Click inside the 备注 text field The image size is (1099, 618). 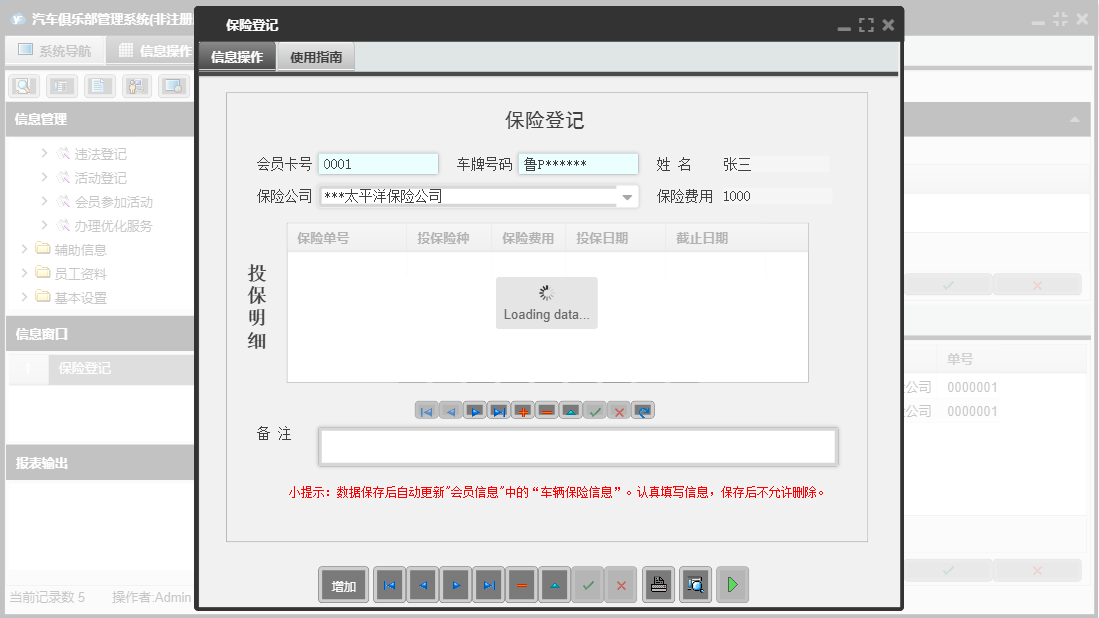click(577, 446)
